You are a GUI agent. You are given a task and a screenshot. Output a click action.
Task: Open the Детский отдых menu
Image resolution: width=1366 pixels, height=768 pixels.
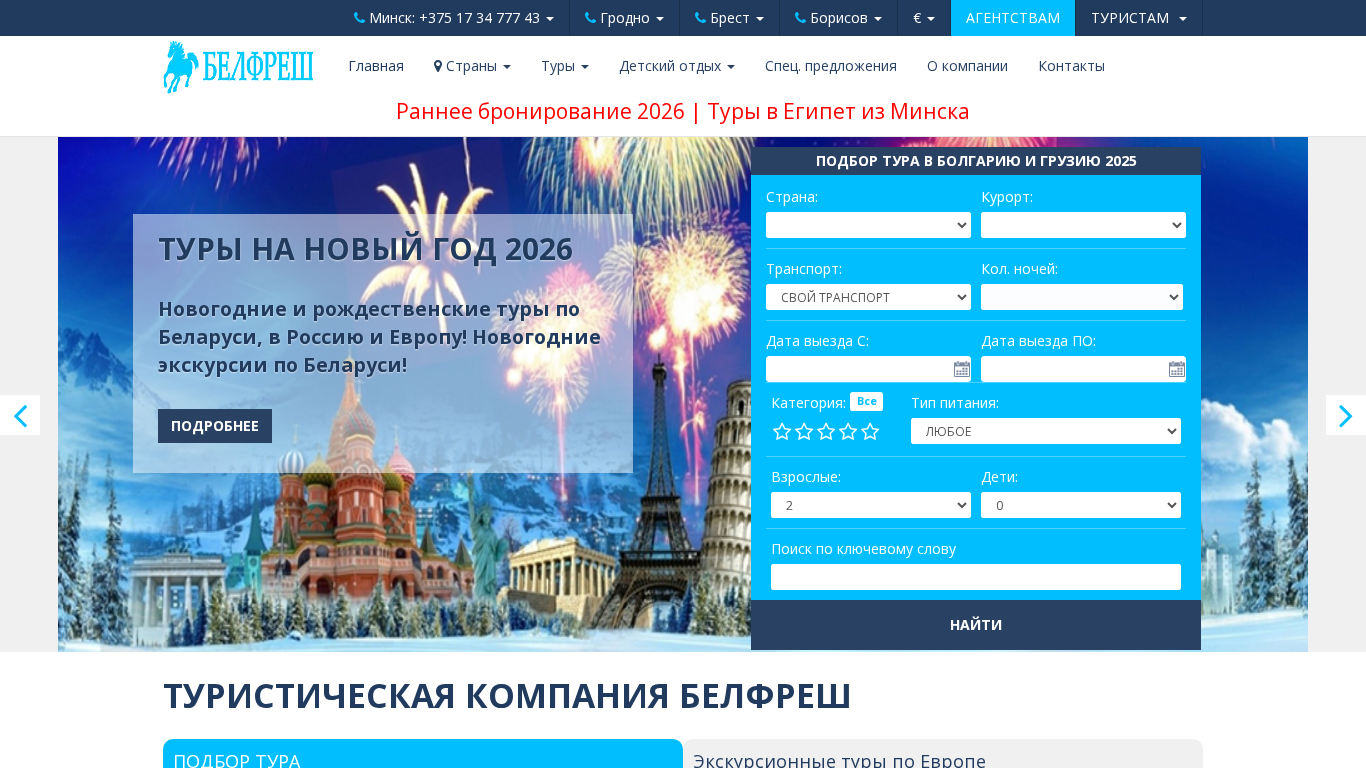[x=677, y=66]
